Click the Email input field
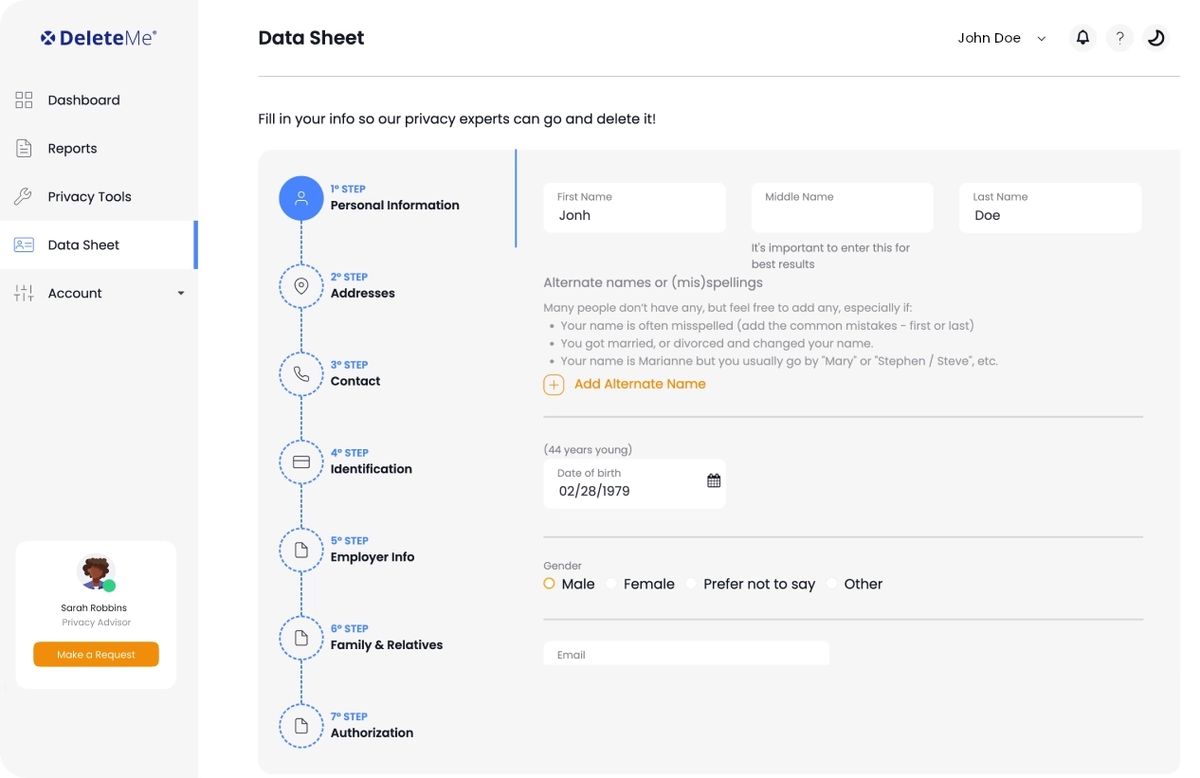 (x=686, y=652)
